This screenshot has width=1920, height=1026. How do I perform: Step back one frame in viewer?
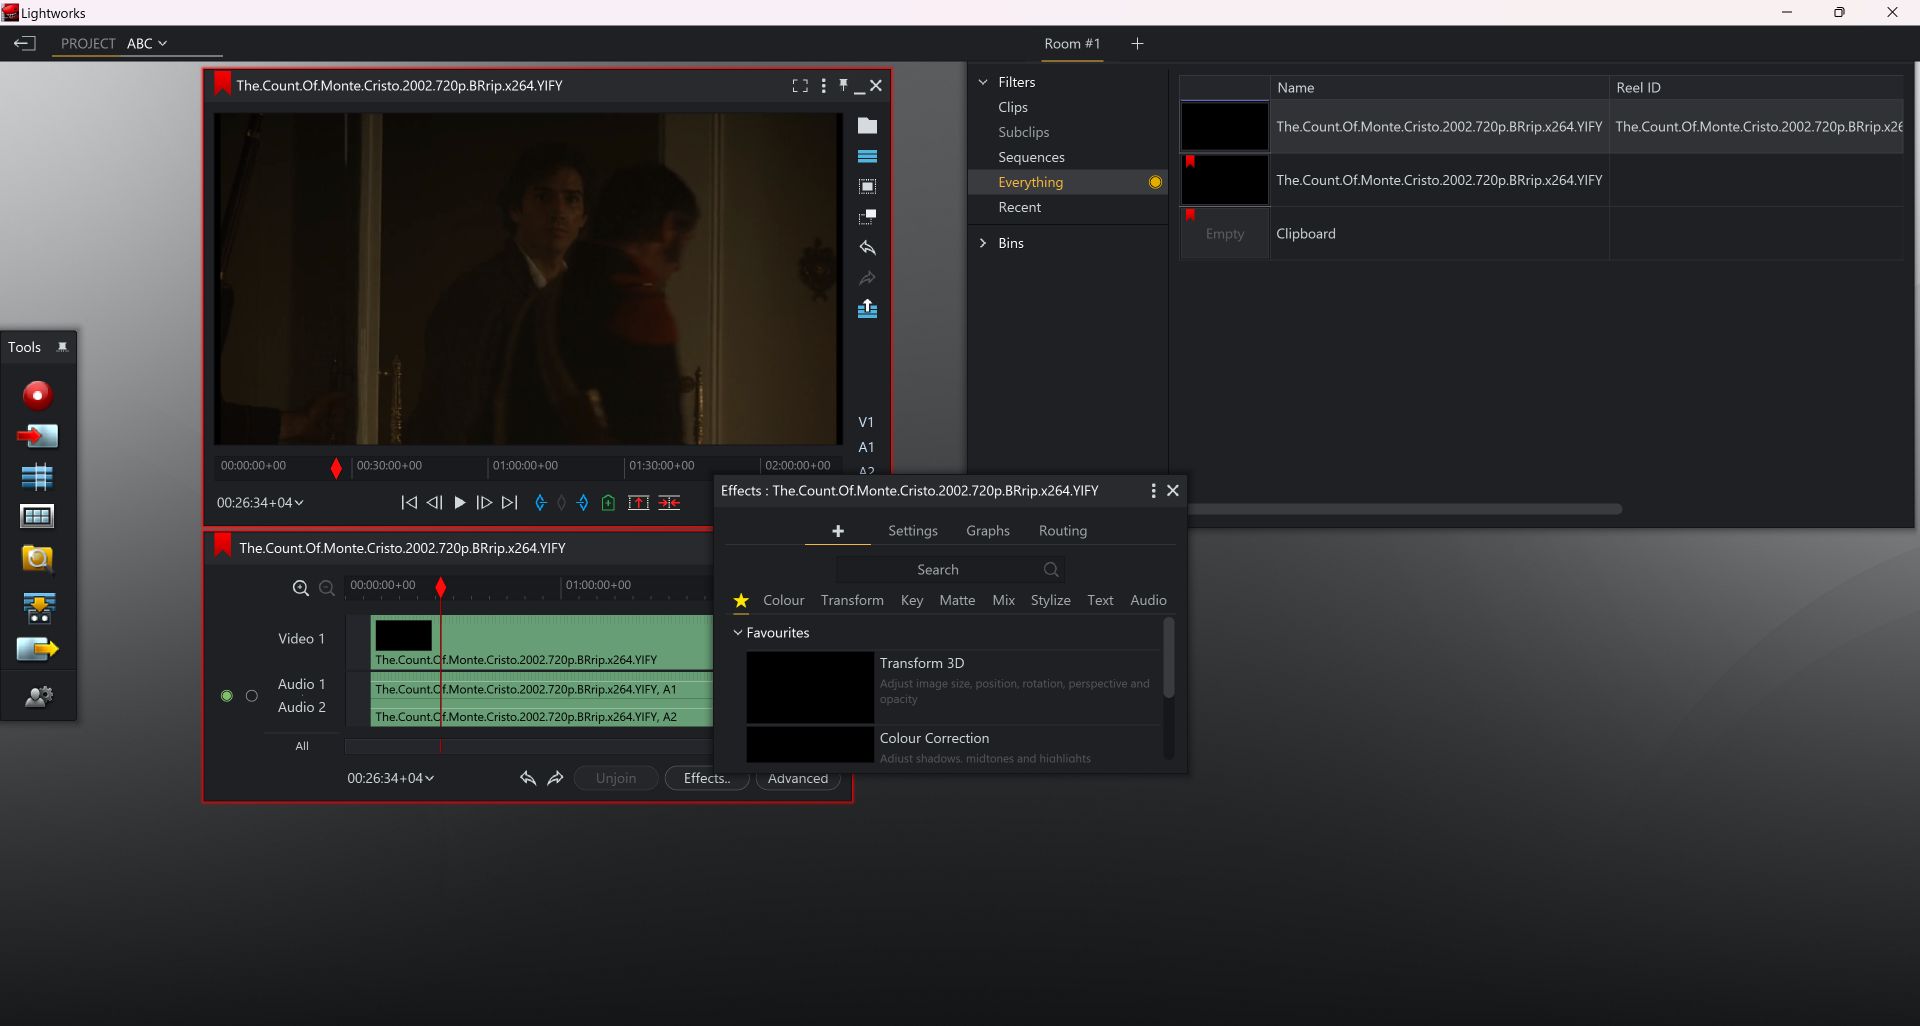click(x=434, y=503)
